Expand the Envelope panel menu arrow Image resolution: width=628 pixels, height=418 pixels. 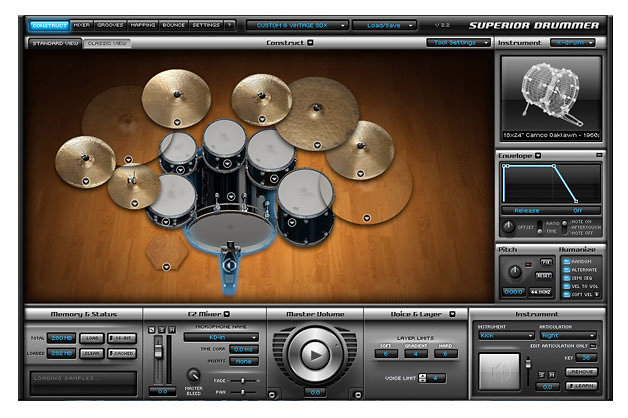point(538,155)
